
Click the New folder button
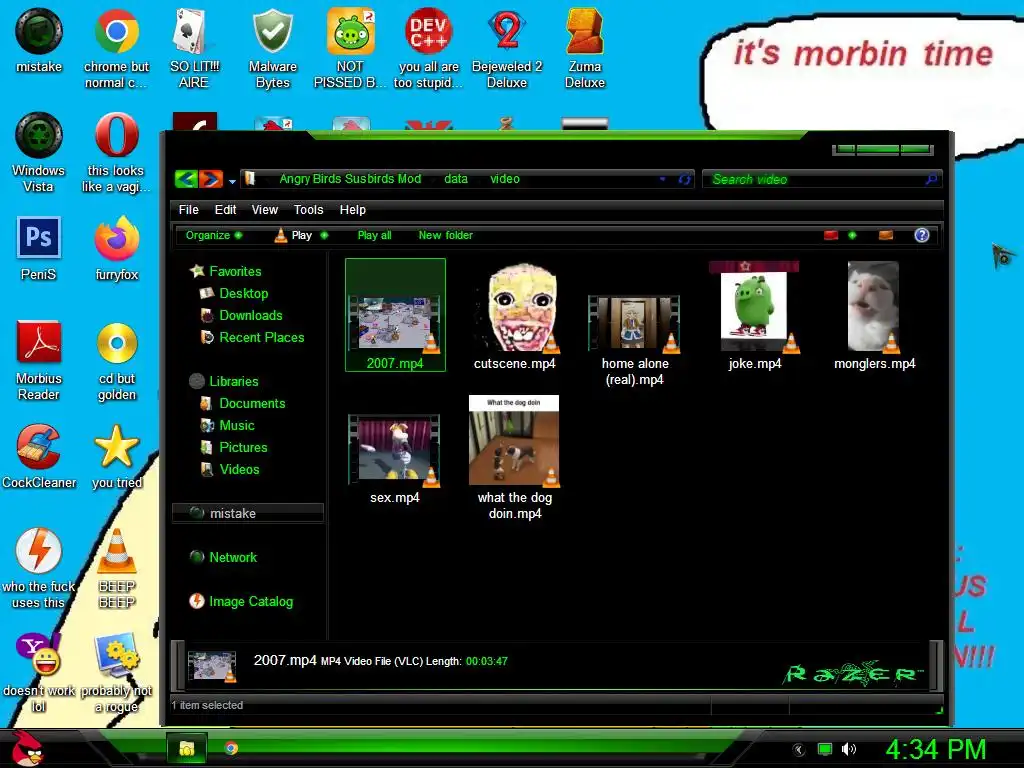click(445, 235)
